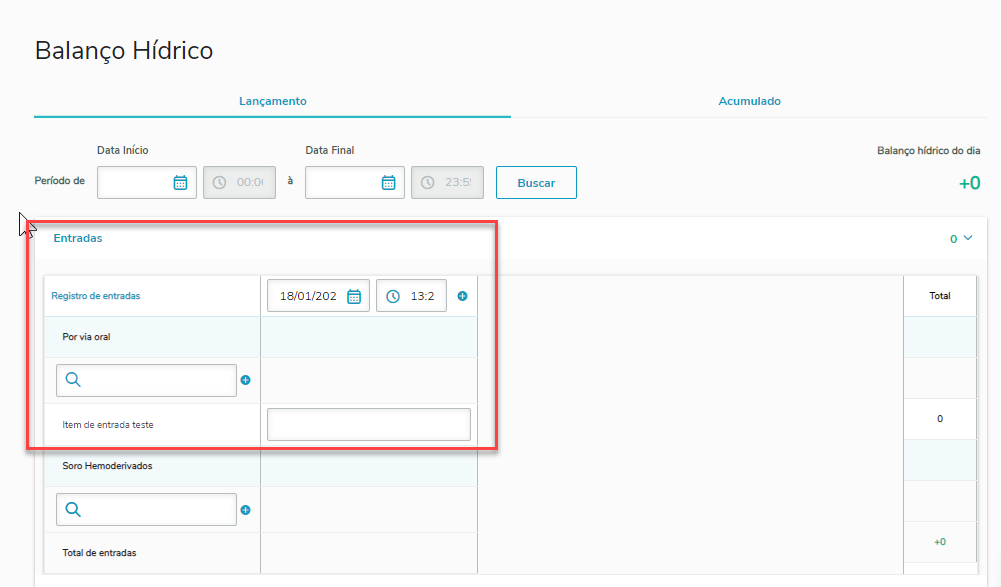Click entry date field showing 18/01/202
The width and height of the screenshot is (1001, 587).
coord(318,296)
